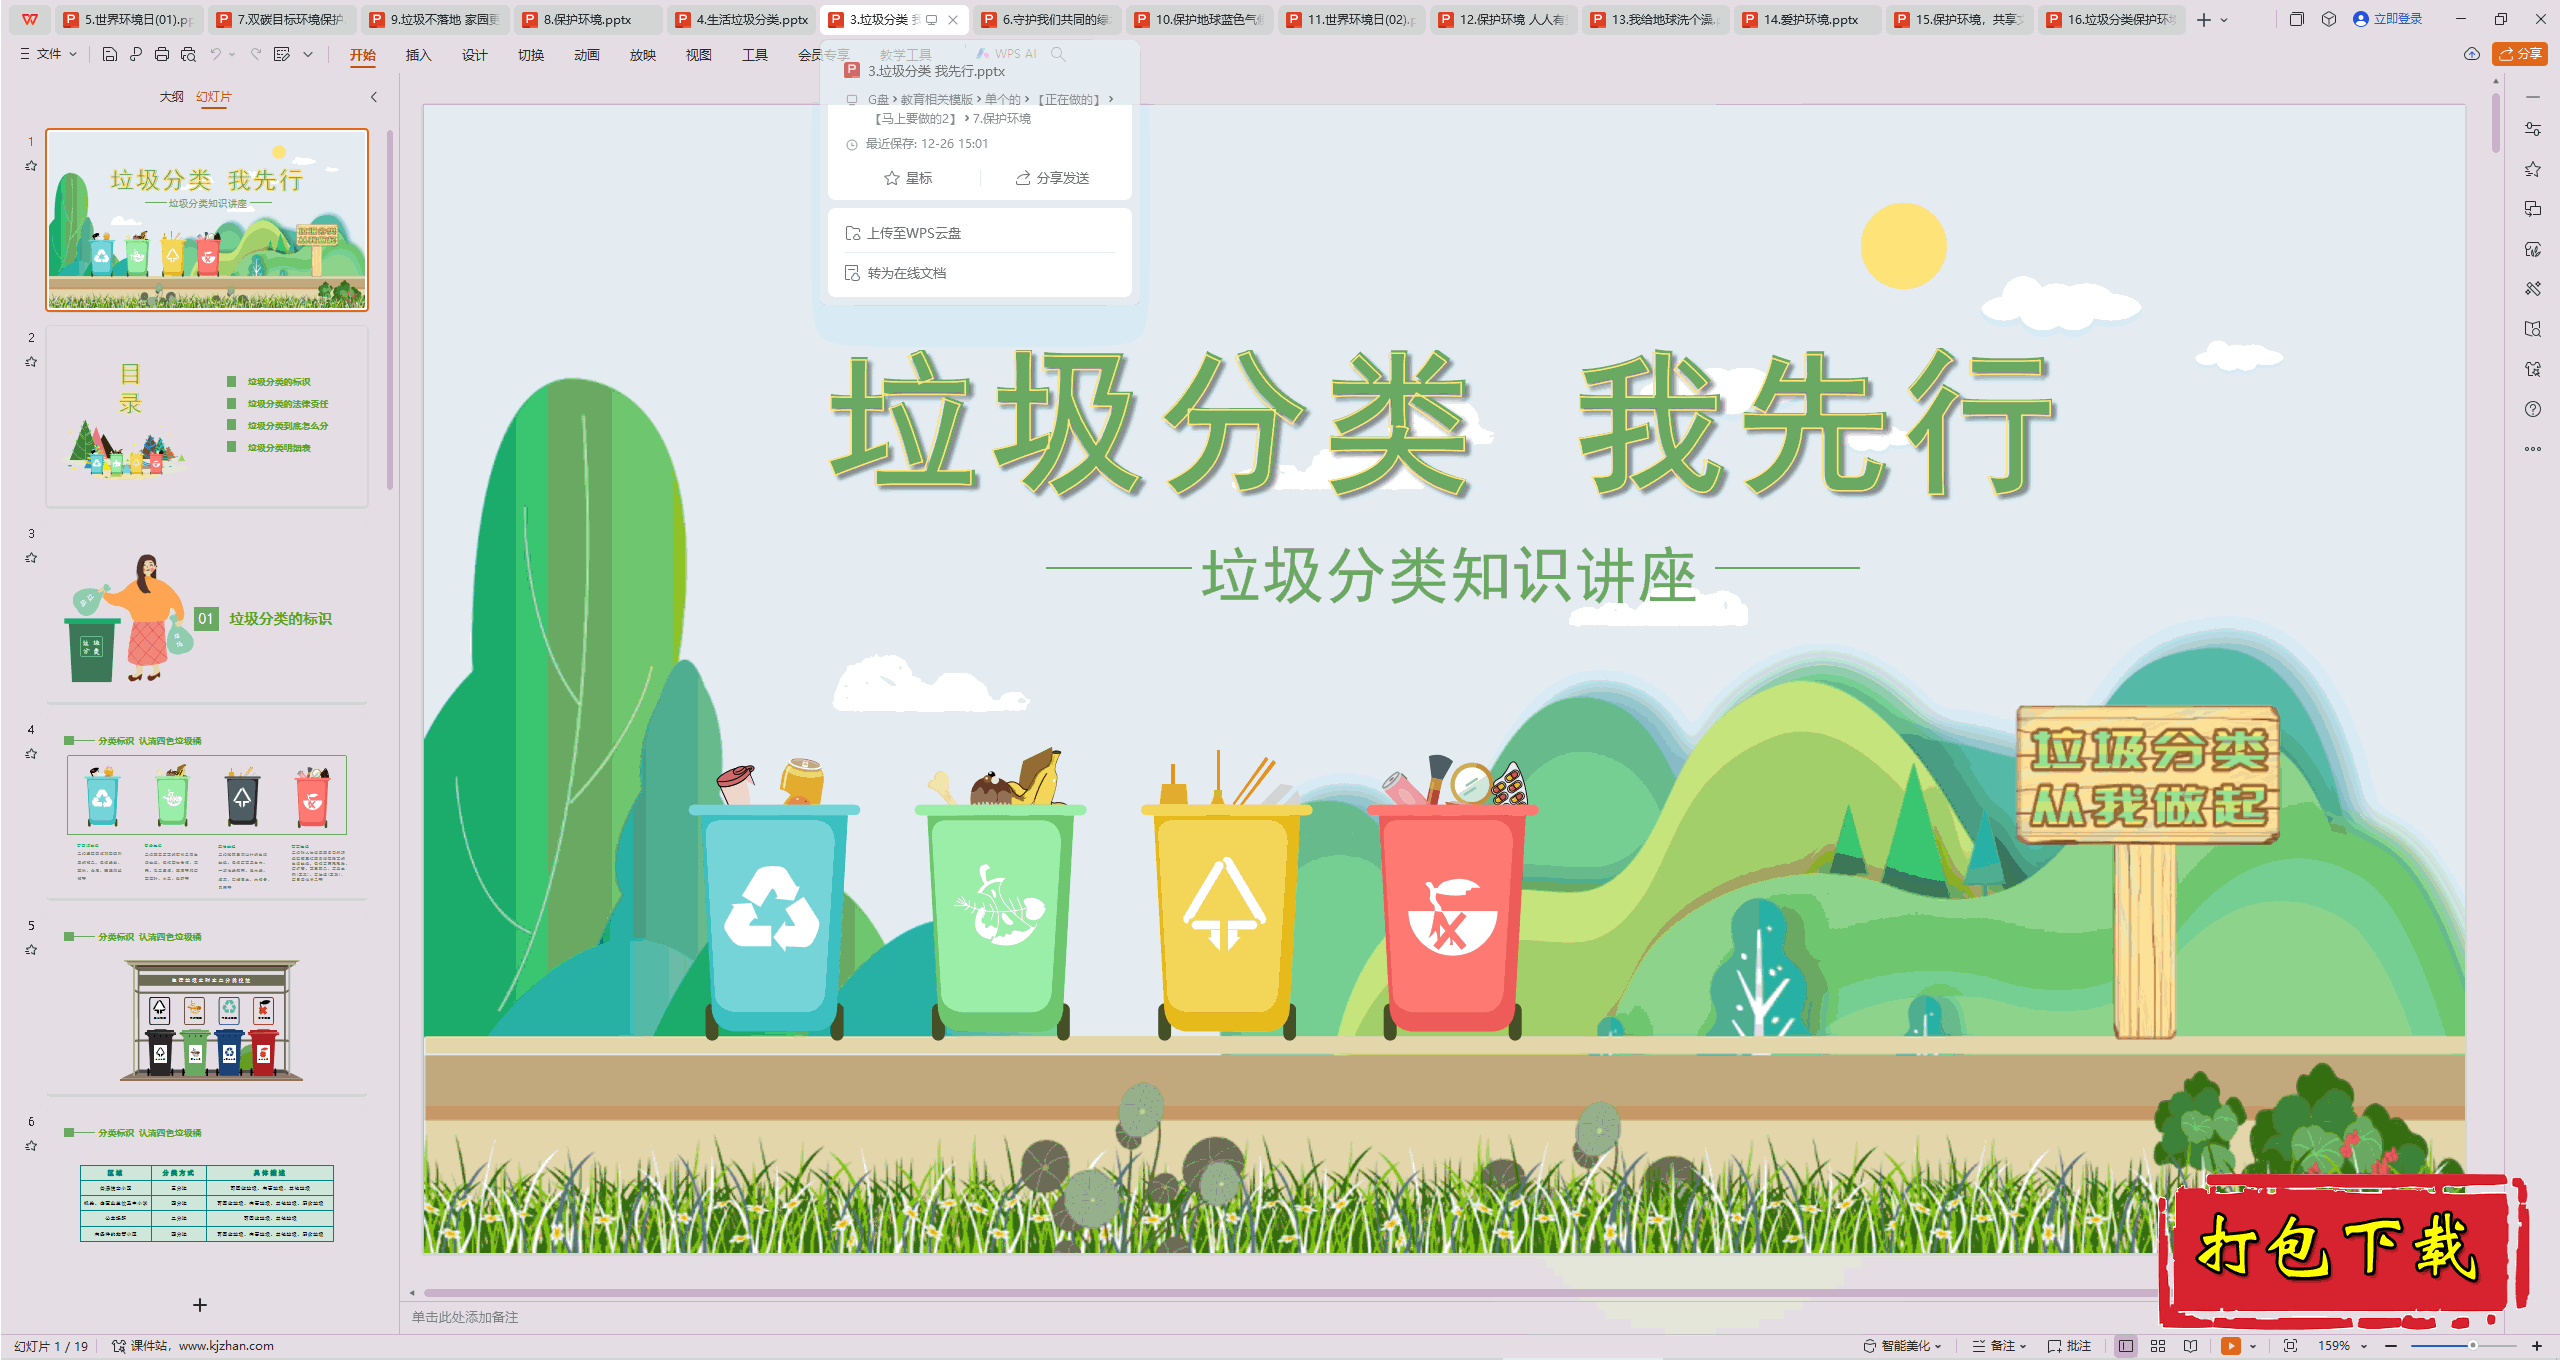Click the multi-window stack icon in title bar
This screenshot has height=1360, width=2560.
pos(2297,19)
